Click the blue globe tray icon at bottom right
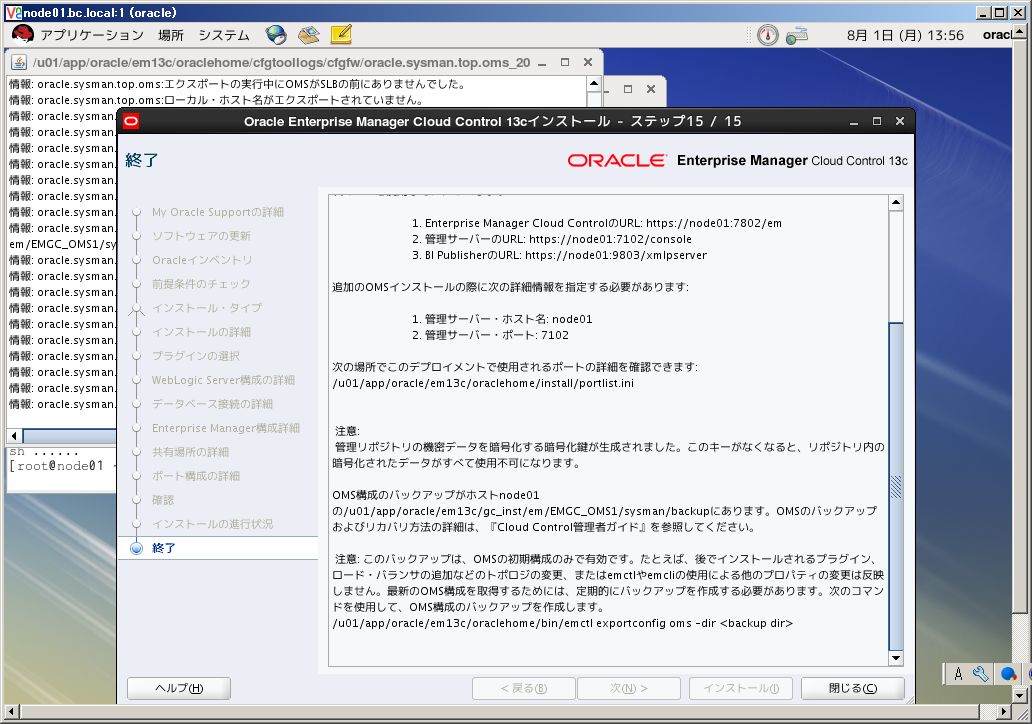Image resolution: width=1032 pixels, height=724 pixels. [x=1008, y=674]
